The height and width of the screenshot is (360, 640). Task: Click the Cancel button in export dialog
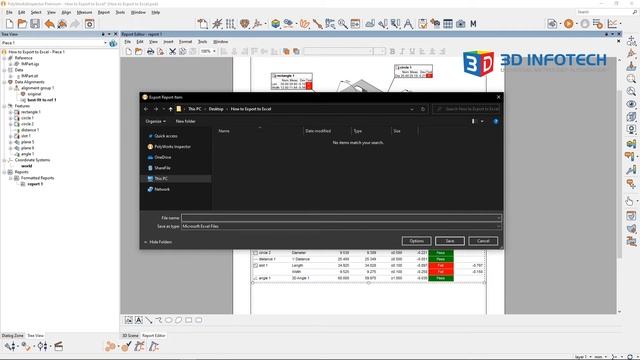click(483, 241)
